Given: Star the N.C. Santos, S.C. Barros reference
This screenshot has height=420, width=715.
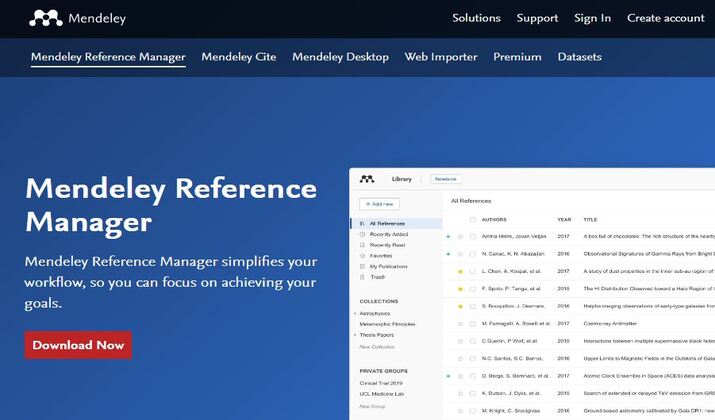Looking at the screenshot, I should coord(460,359).
